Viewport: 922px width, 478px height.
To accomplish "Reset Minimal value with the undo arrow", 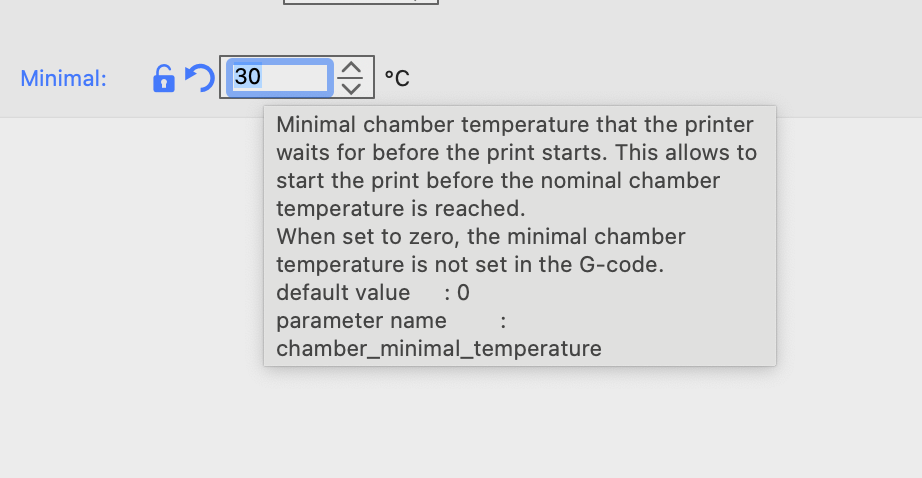I will click(x=200, y=78).
